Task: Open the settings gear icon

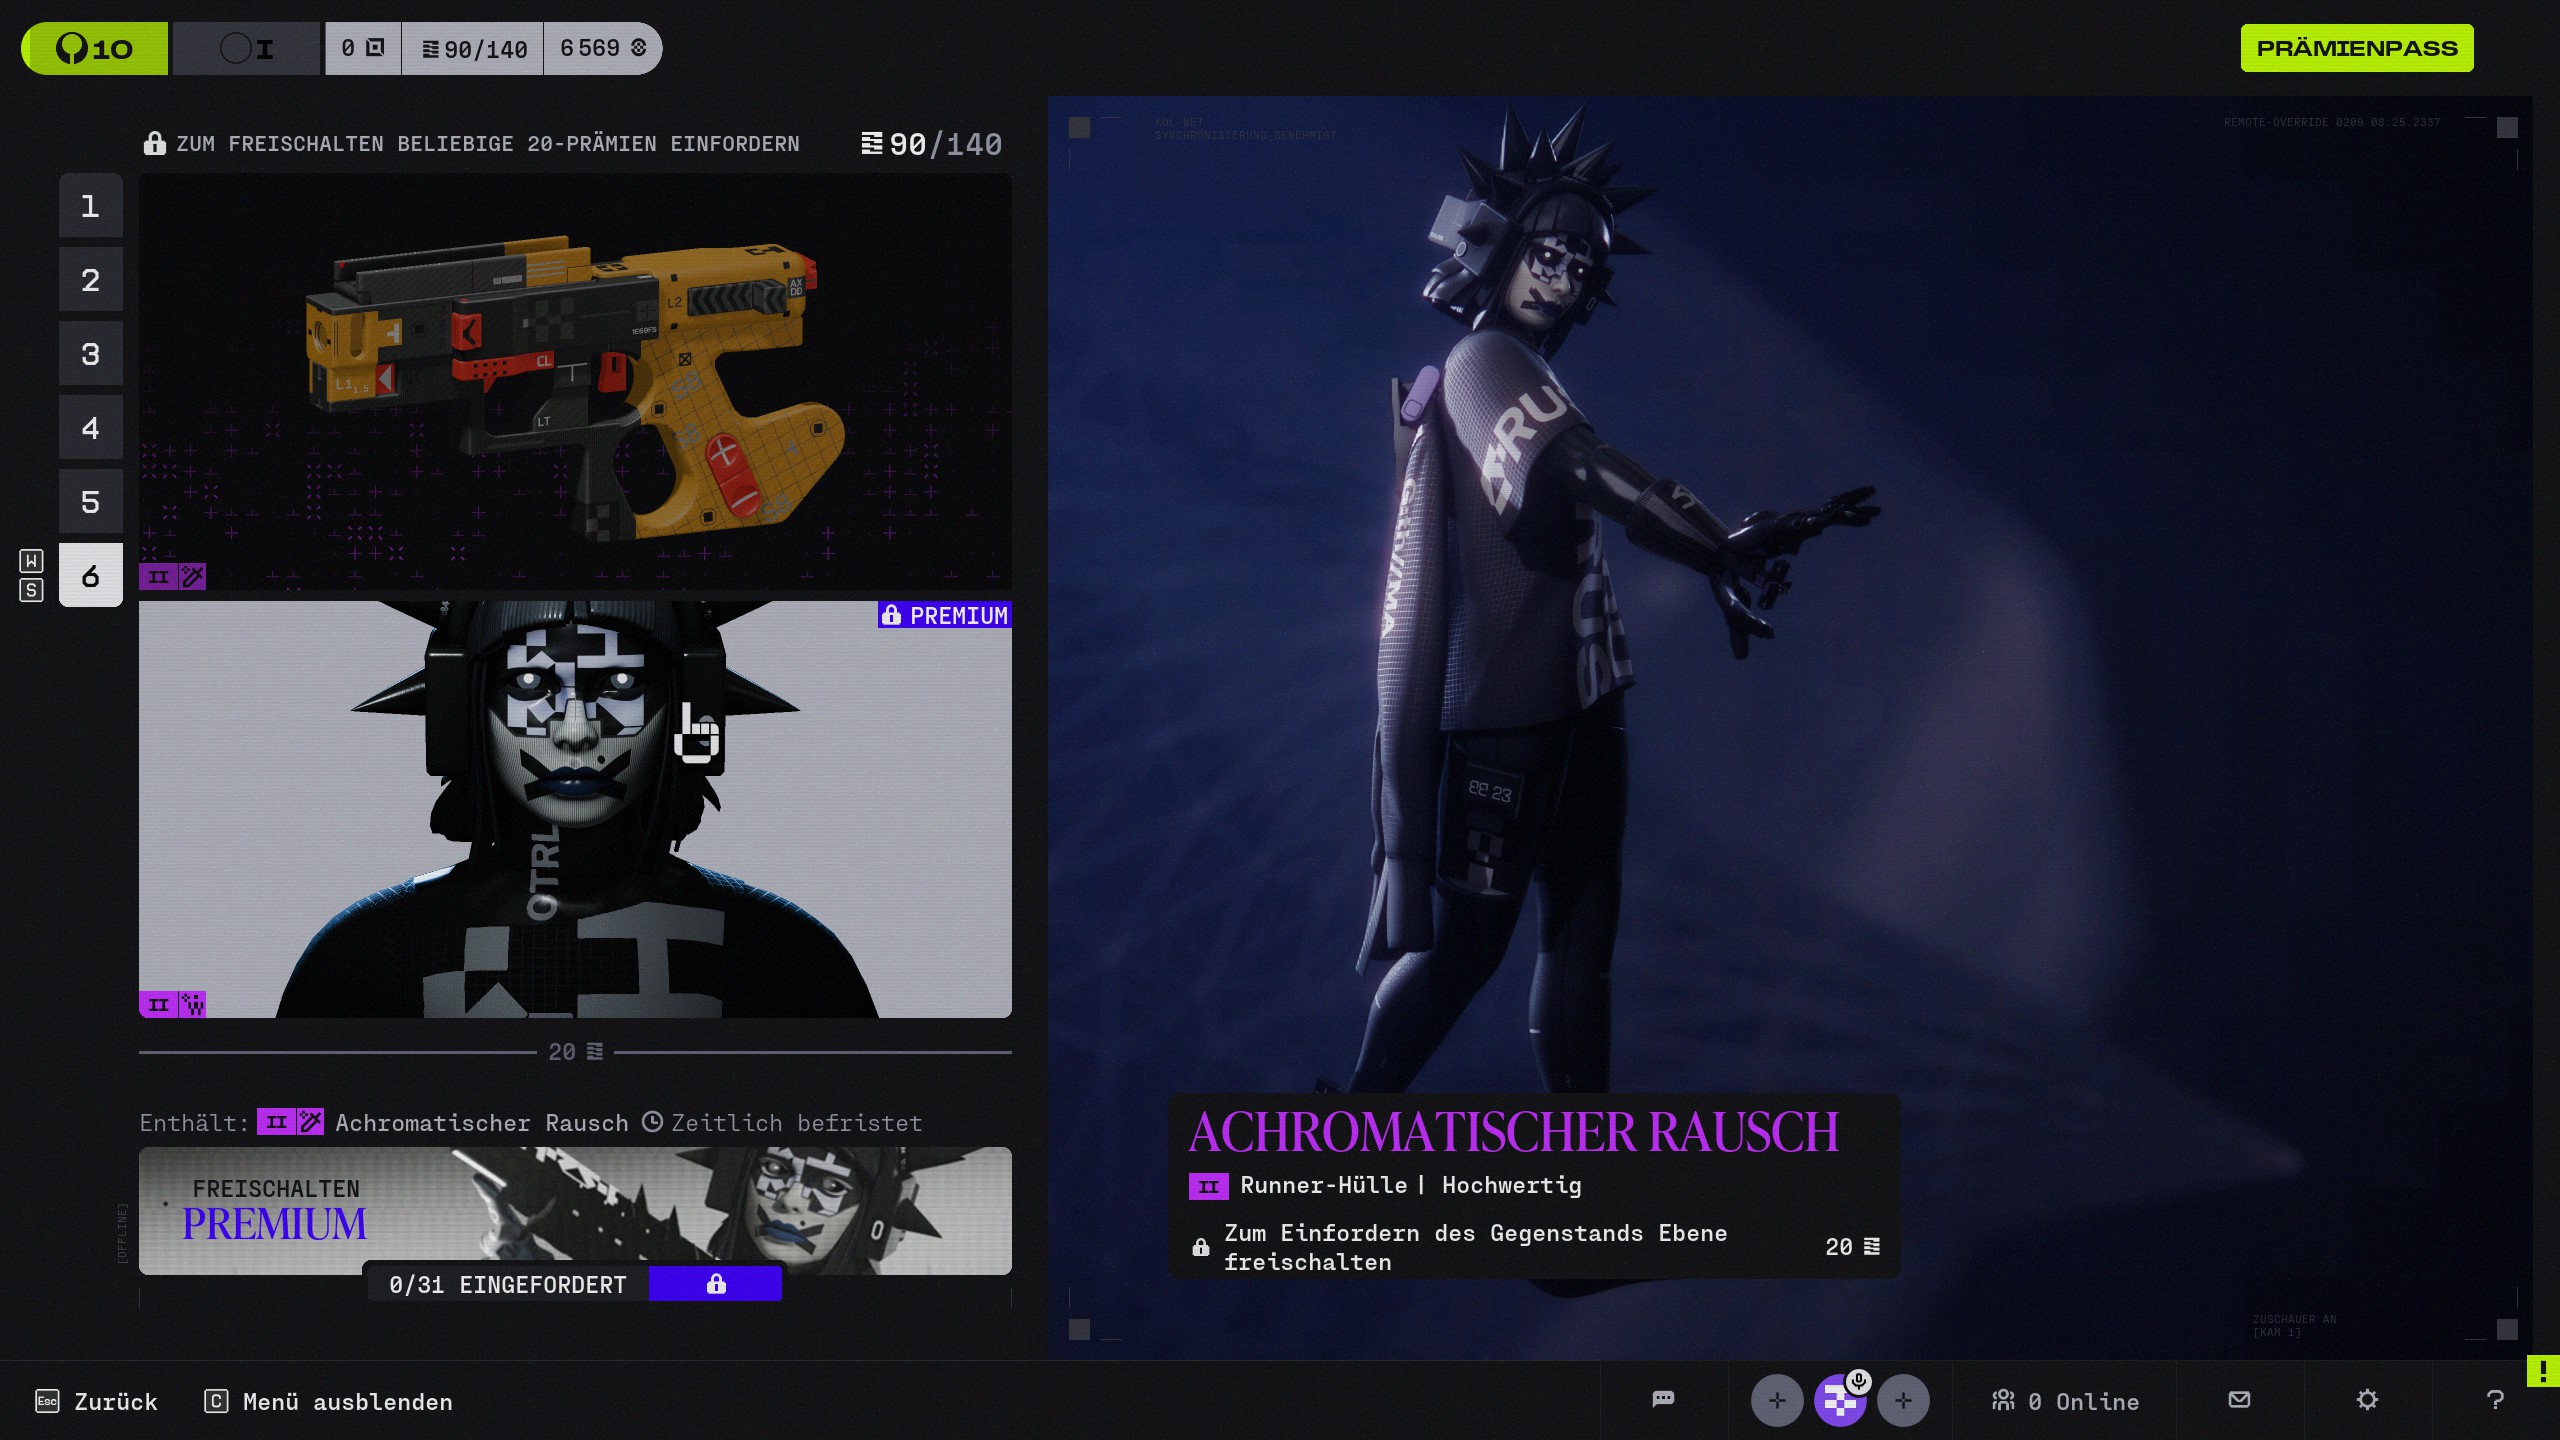Action: coord(2366,1399)
